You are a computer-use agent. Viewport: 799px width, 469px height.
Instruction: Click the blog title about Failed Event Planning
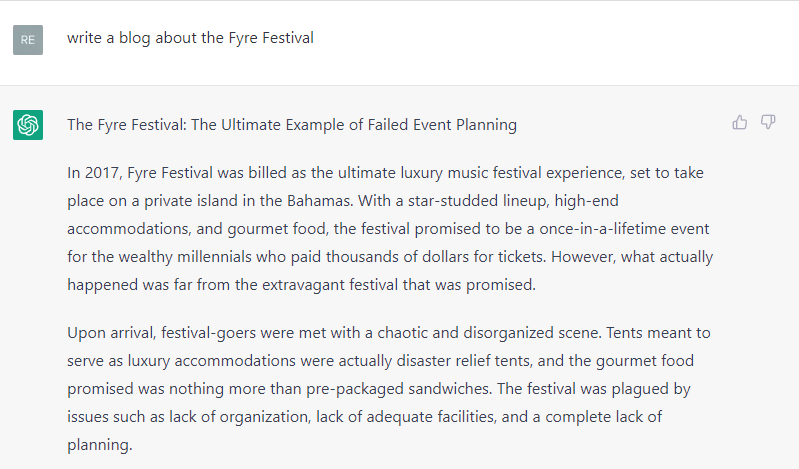click(292, 125)
